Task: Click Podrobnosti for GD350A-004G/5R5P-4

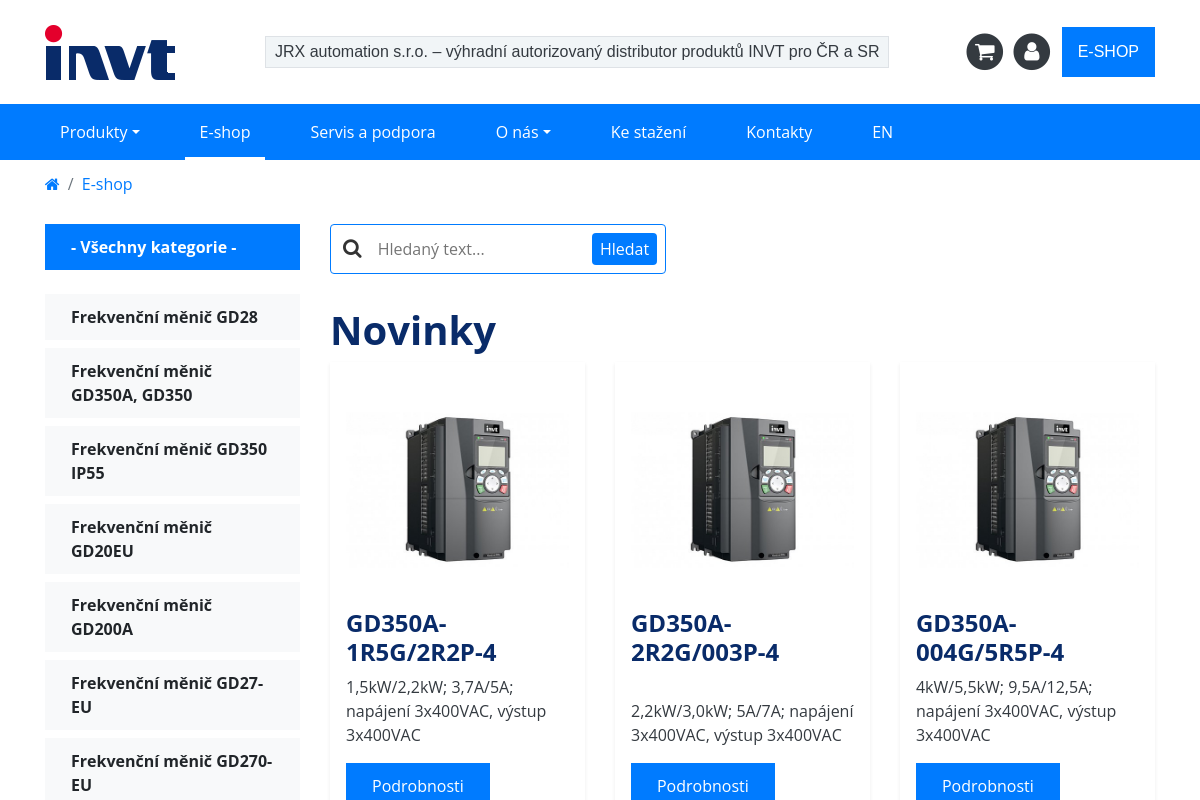Action: point(987,785)
